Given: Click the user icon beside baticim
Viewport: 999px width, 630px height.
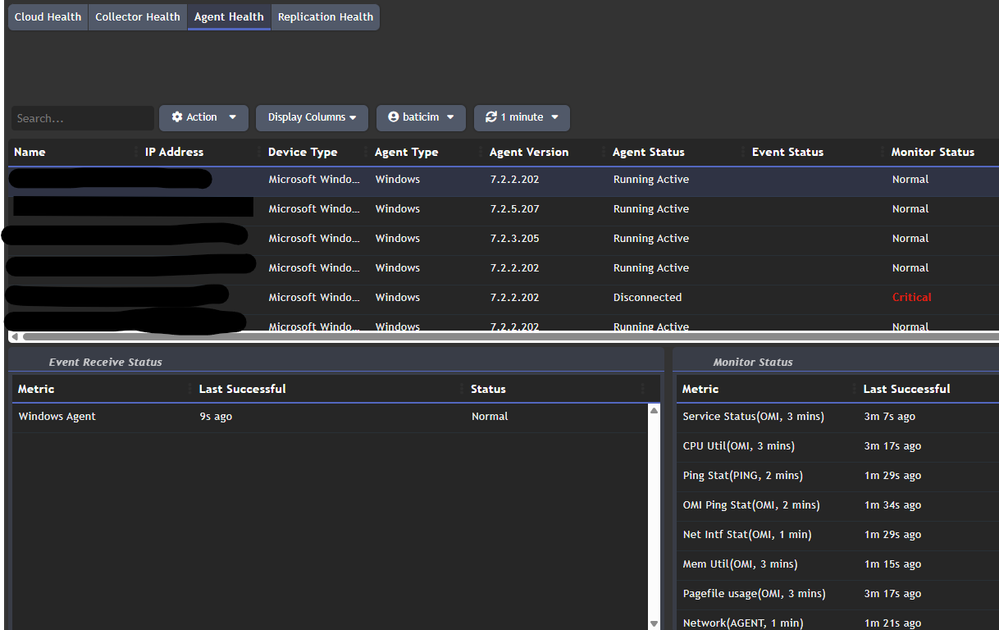Looking at the screenshot, I should [393, 117].
